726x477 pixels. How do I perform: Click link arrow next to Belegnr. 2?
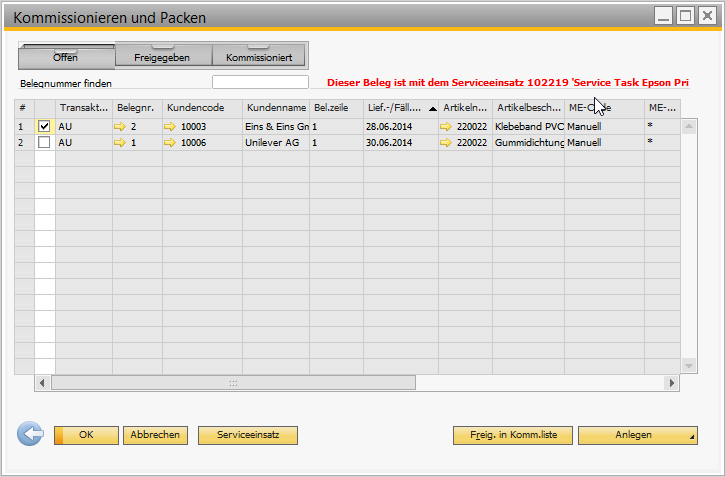121,127
